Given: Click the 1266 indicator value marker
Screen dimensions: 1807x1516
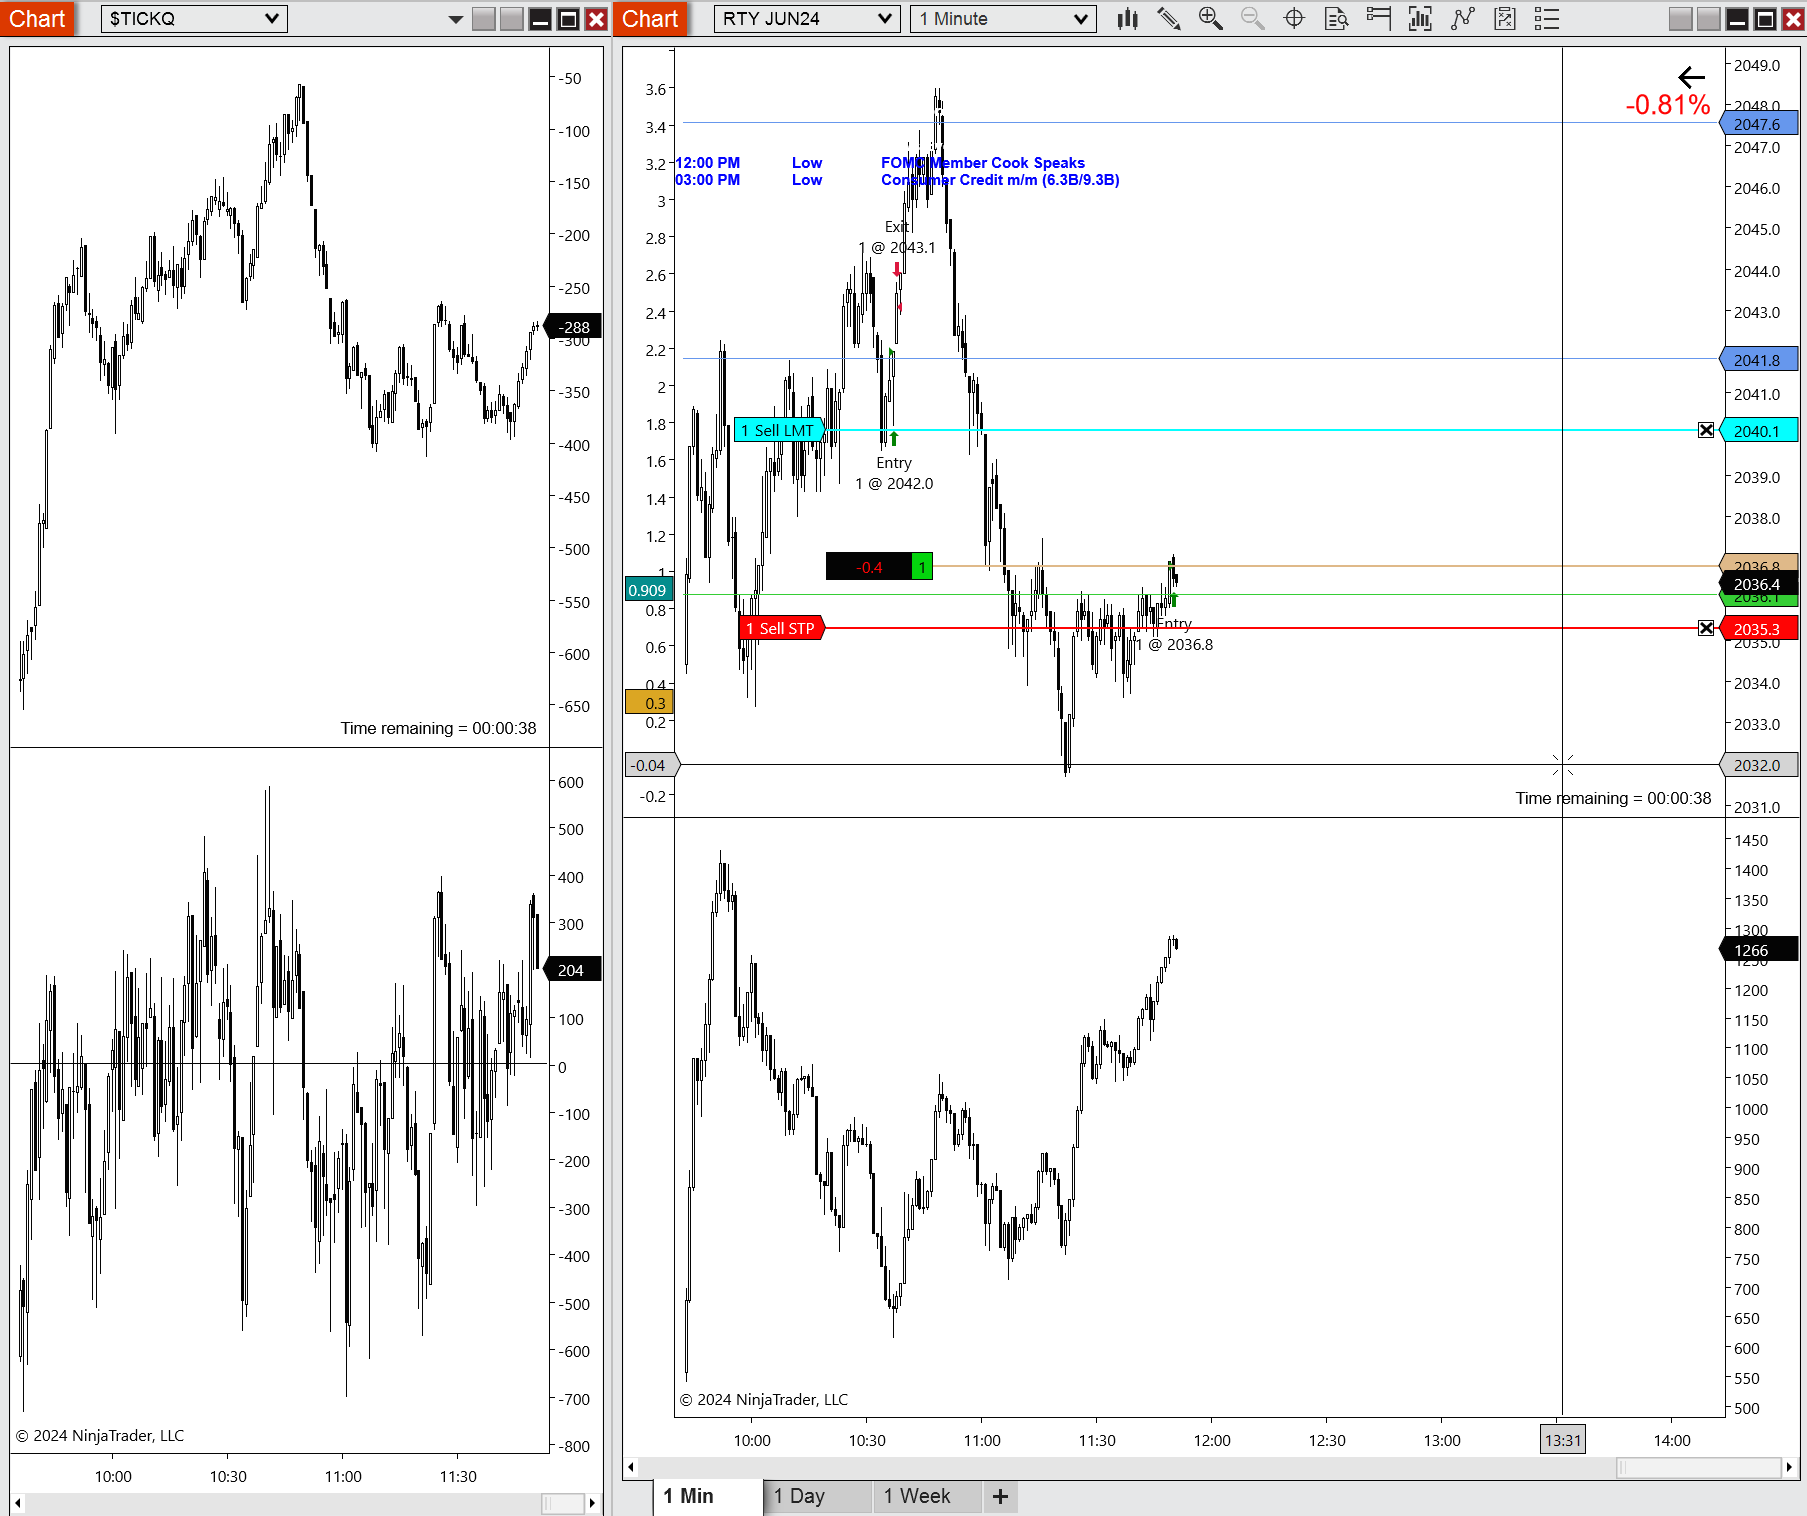Looking at the screenshot, I should [1758, 950].
